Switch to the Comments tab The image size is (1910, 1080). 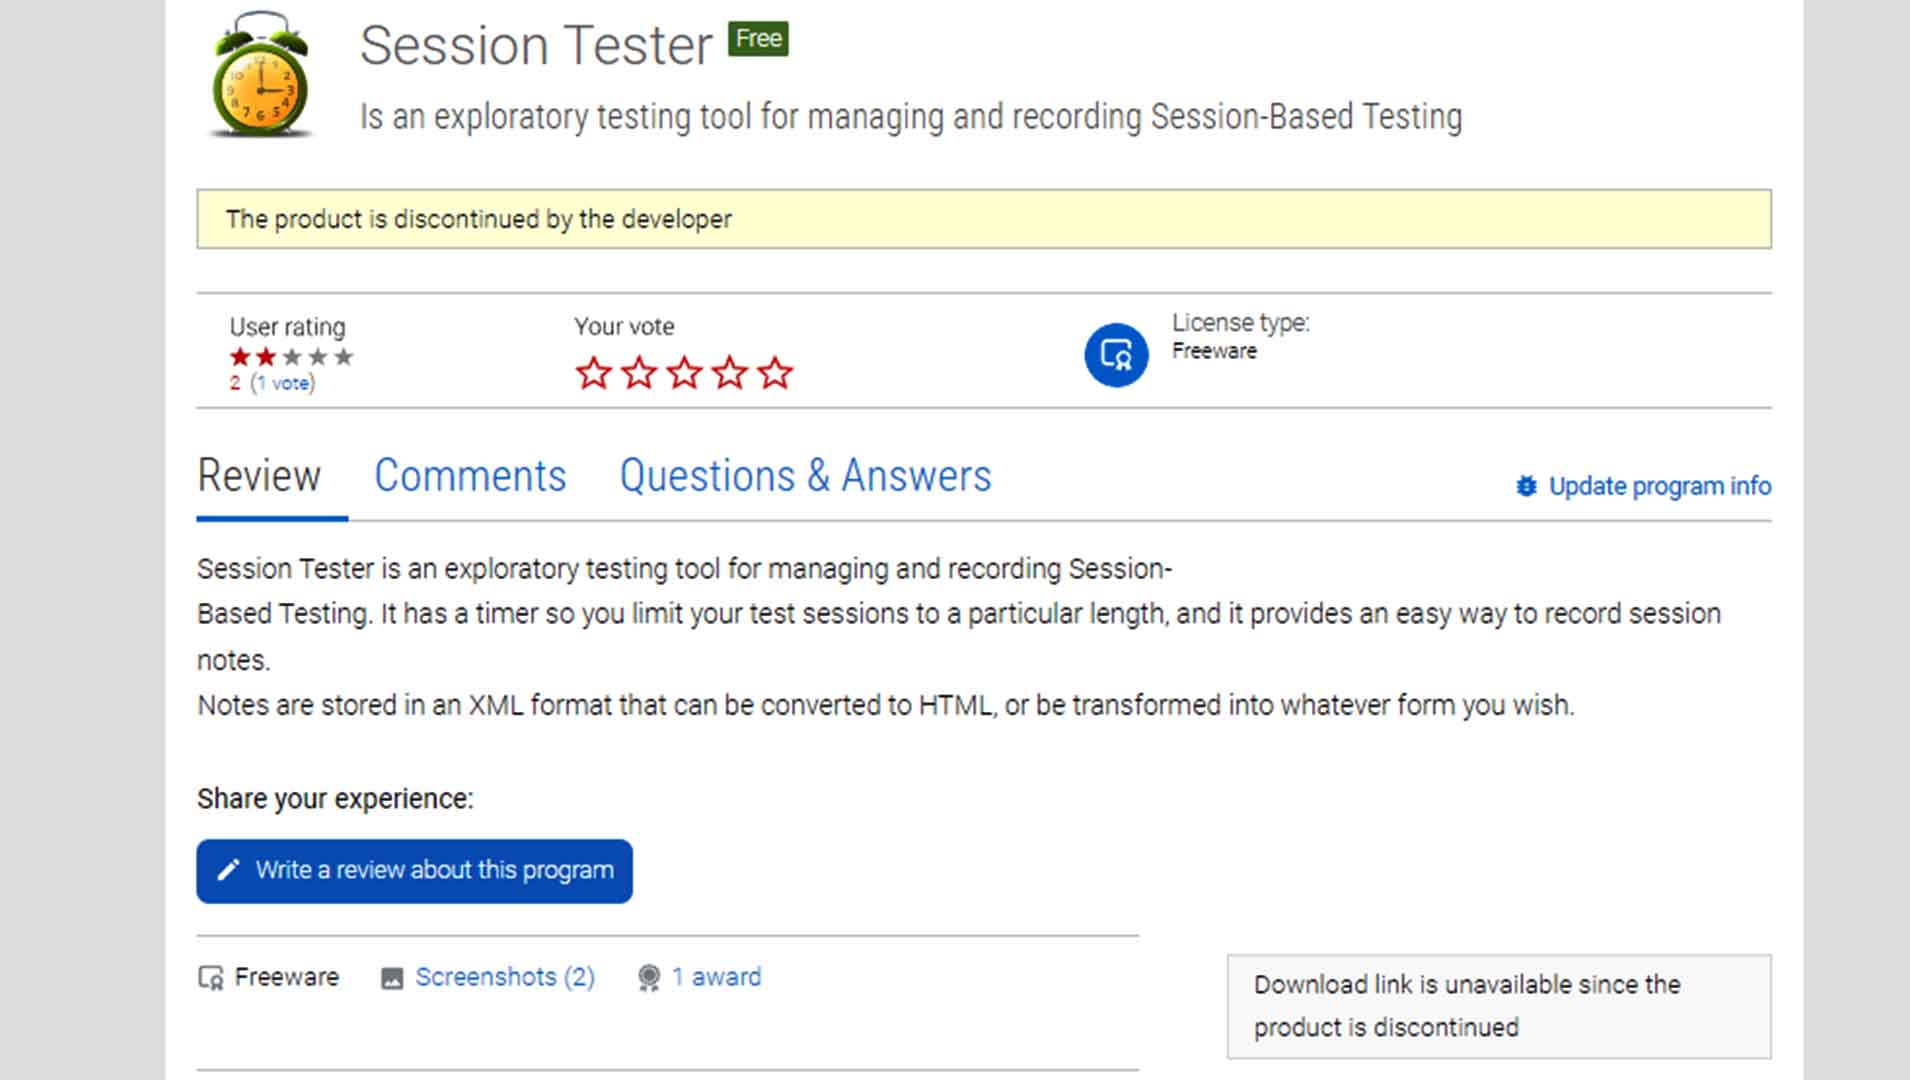(469, 476)
